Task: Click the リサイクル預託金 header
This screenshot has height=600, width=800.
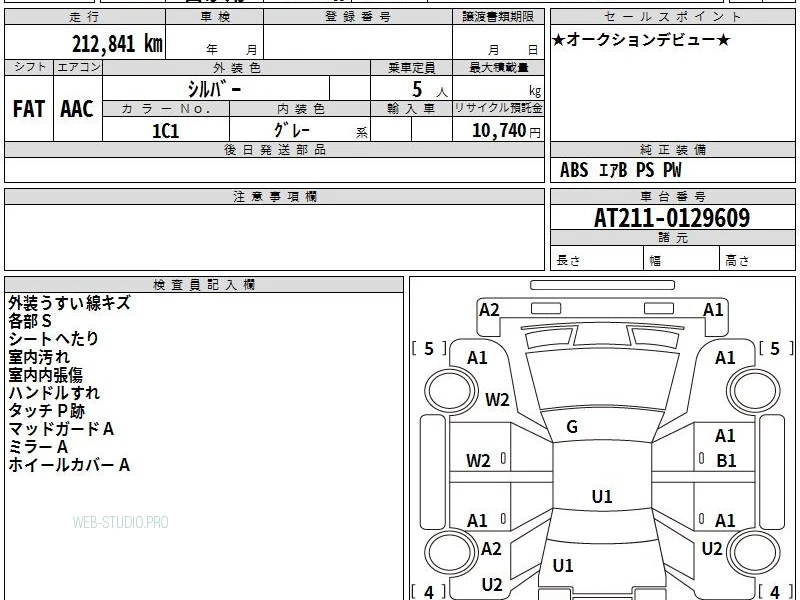Action: 498,108
